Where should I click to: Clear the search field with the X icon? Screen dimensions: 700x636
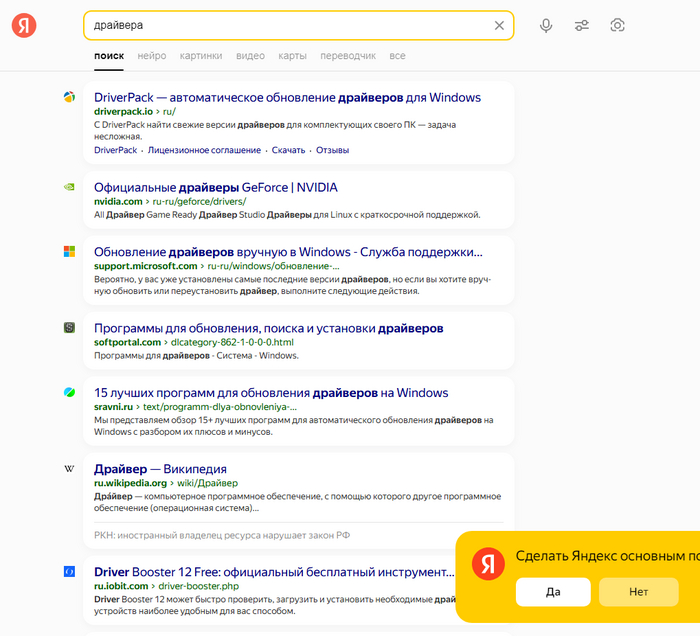pos(499,25)
